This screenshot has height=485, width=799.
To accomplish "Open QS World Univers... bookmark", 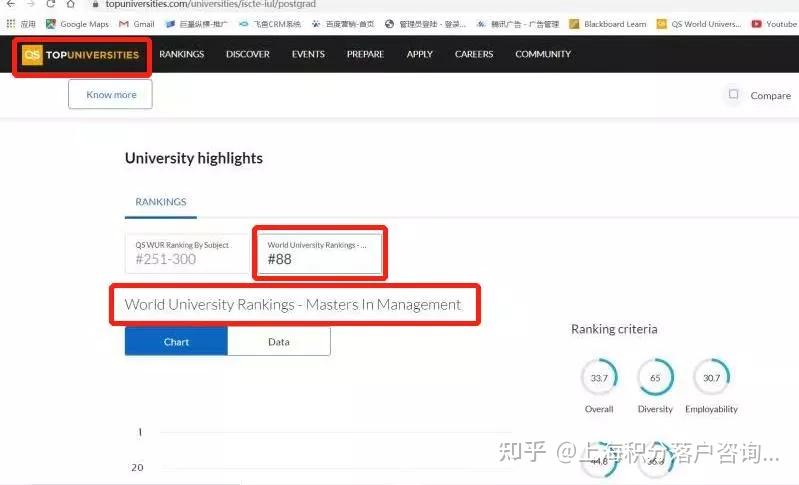I will click(699, 24).
